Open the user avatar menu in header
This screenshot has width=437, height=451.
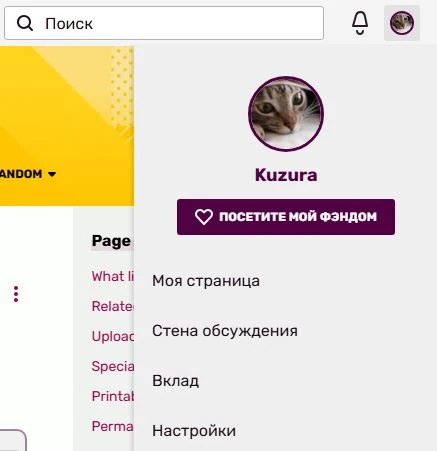tap(402, 23)
